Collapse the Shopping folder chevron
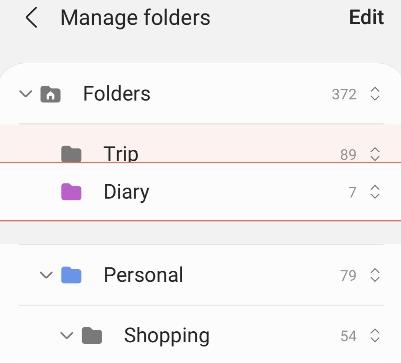Image resolution: width=401 pixels, height=363 pixels. coord(67,335)
